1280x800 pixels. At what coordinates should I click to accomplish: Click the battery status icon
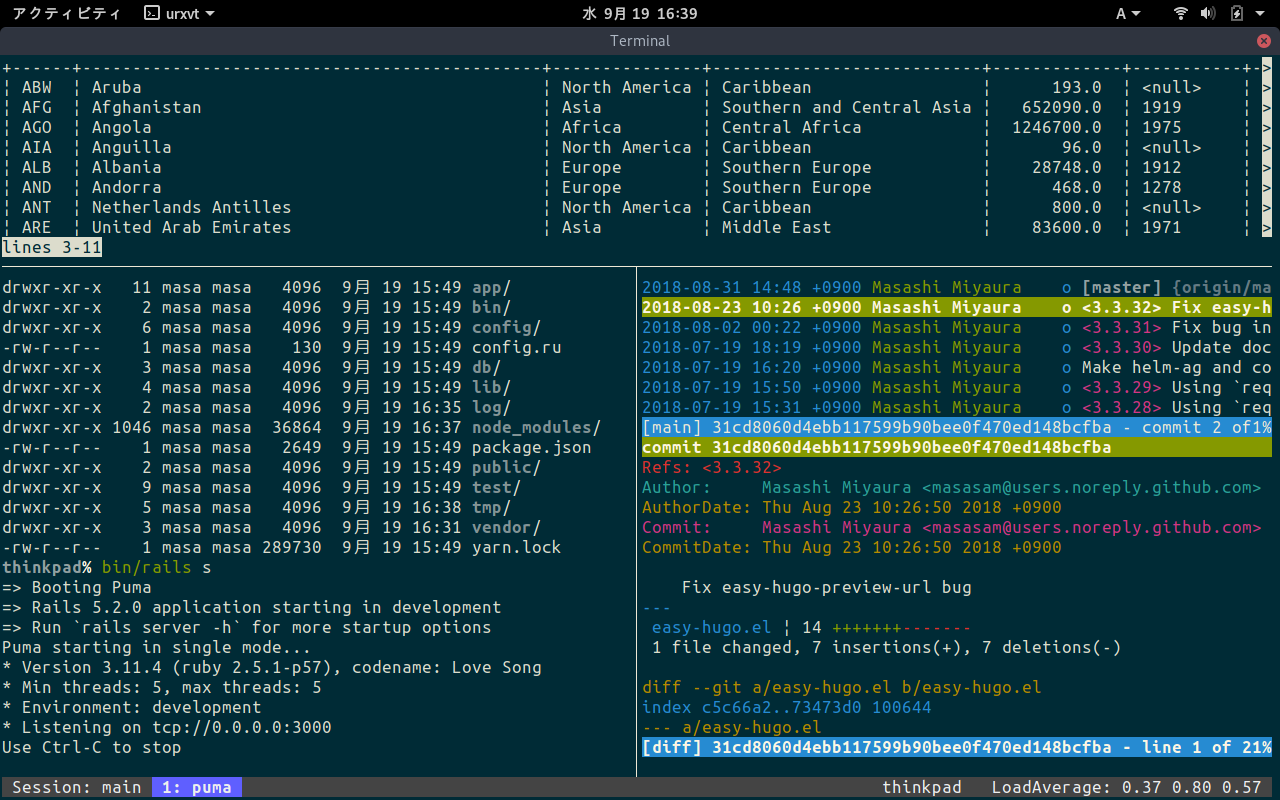[1236, 14]
